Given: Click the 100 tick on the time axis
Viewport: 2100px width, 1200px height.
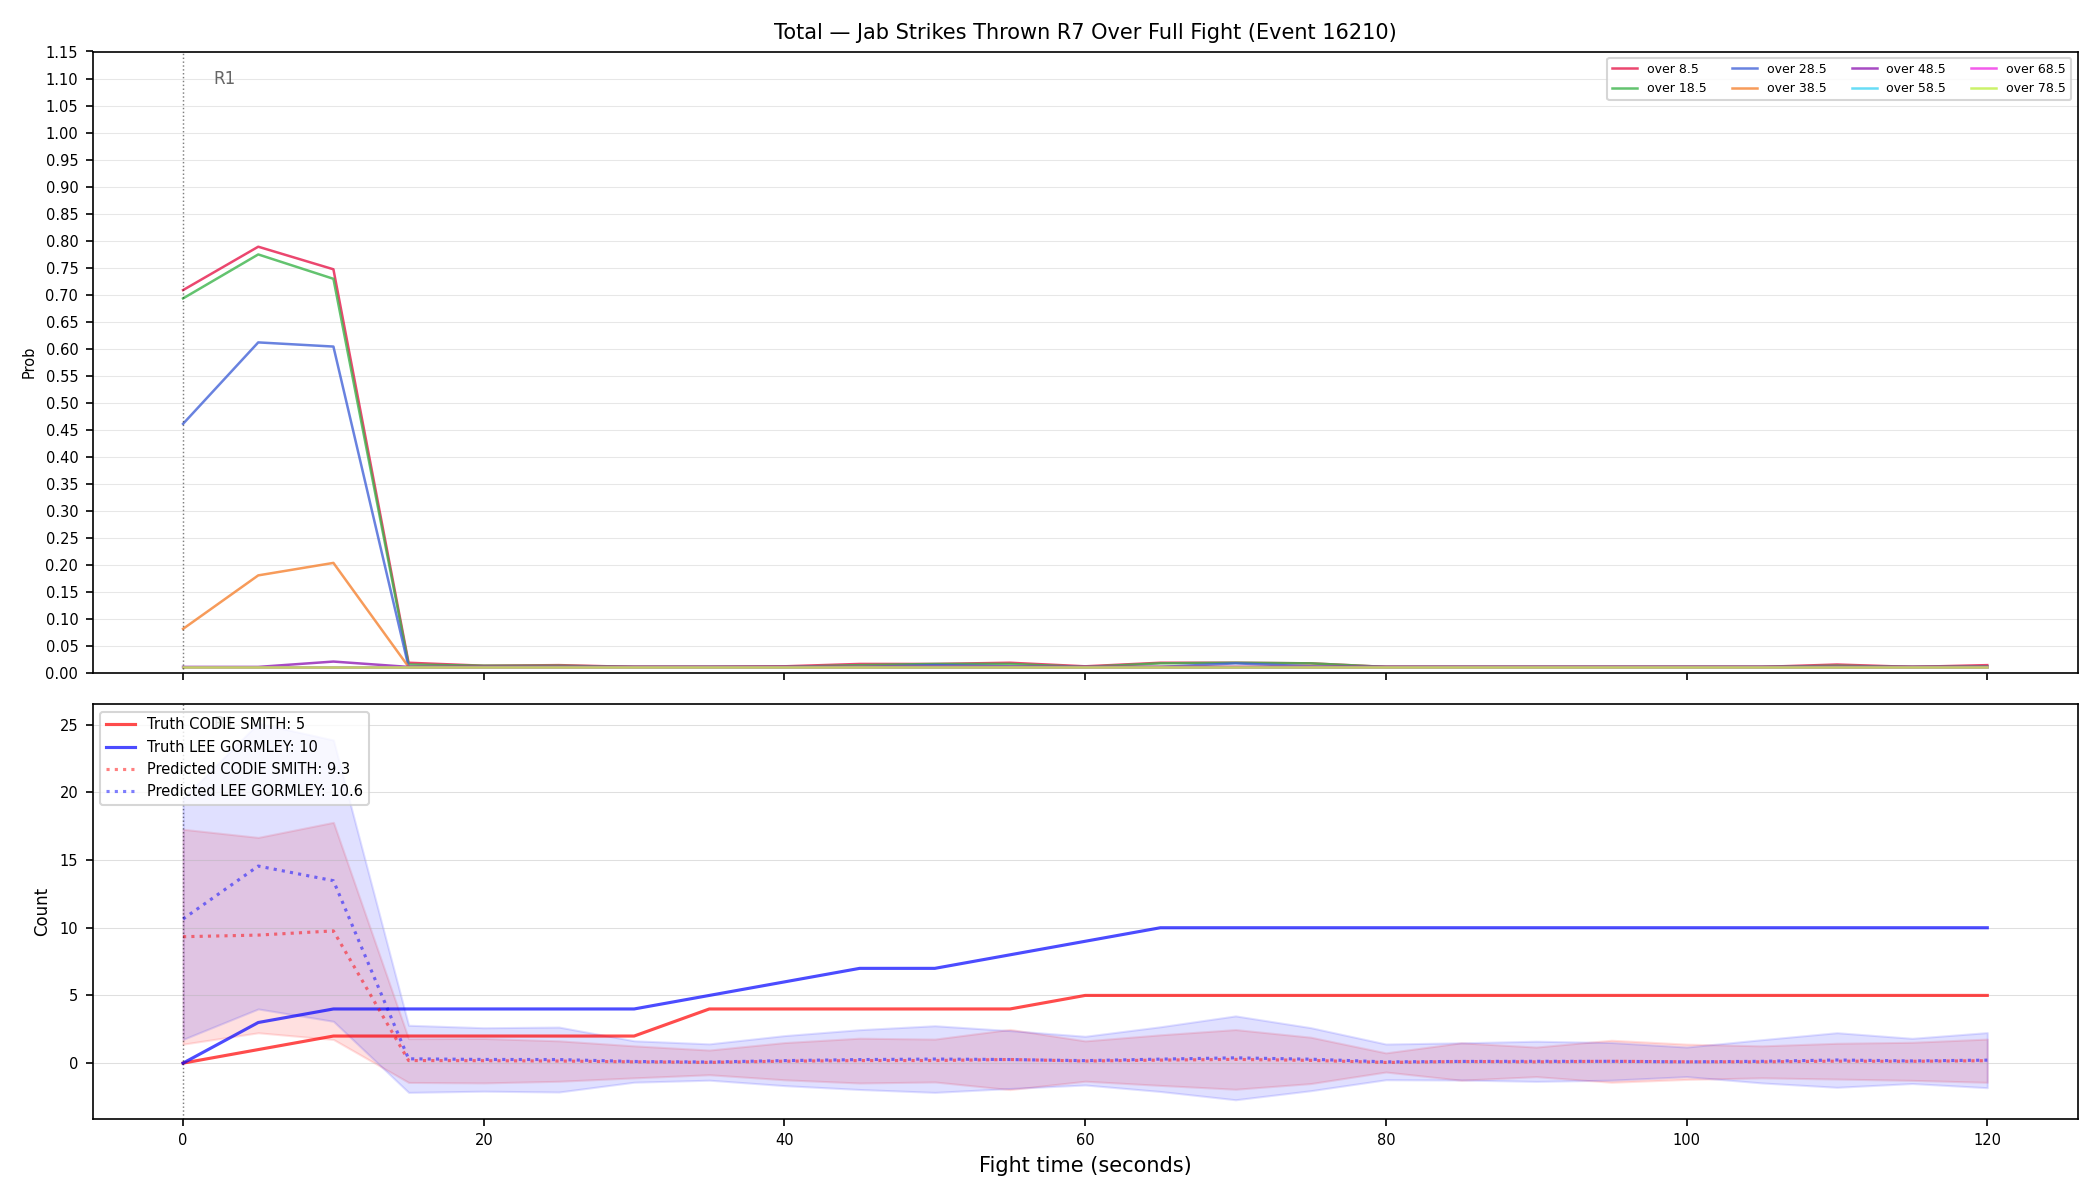Looking at the screenshot, I should pos(1686,1139).
